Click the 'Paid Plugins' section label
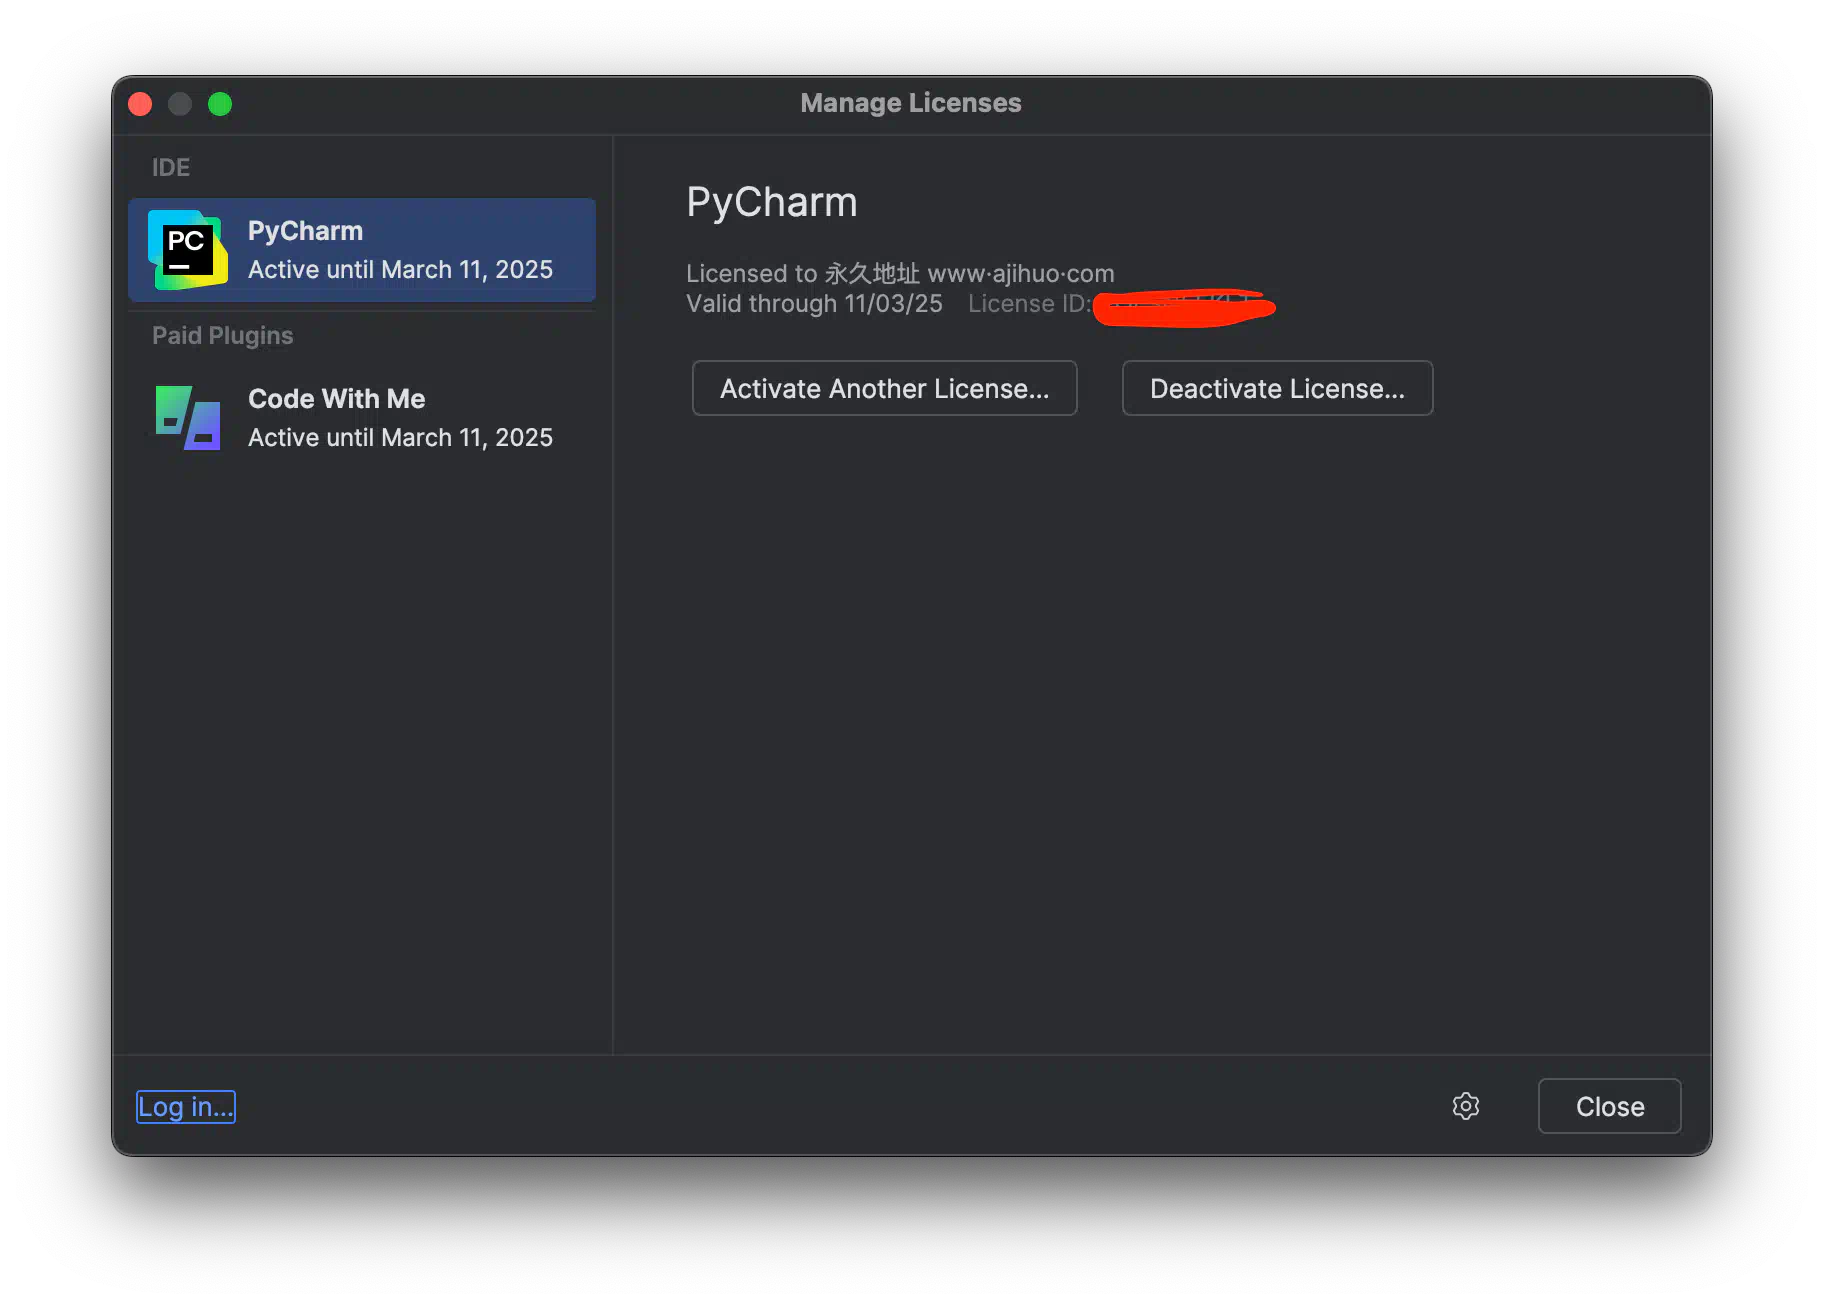This screenshot has width=1824, height=1304. tap(222, 335)
